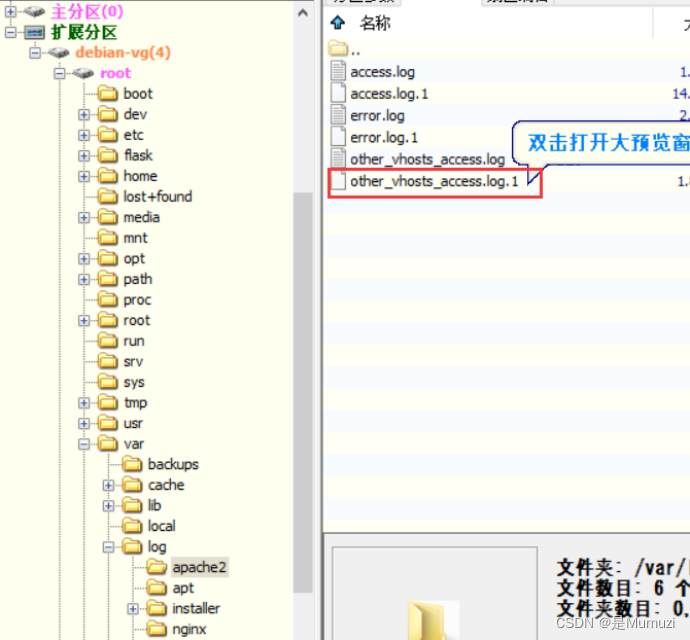Select the 'media' tree label
The height and width of the screenshot is (640, 690).
click(x=141, y=217)
